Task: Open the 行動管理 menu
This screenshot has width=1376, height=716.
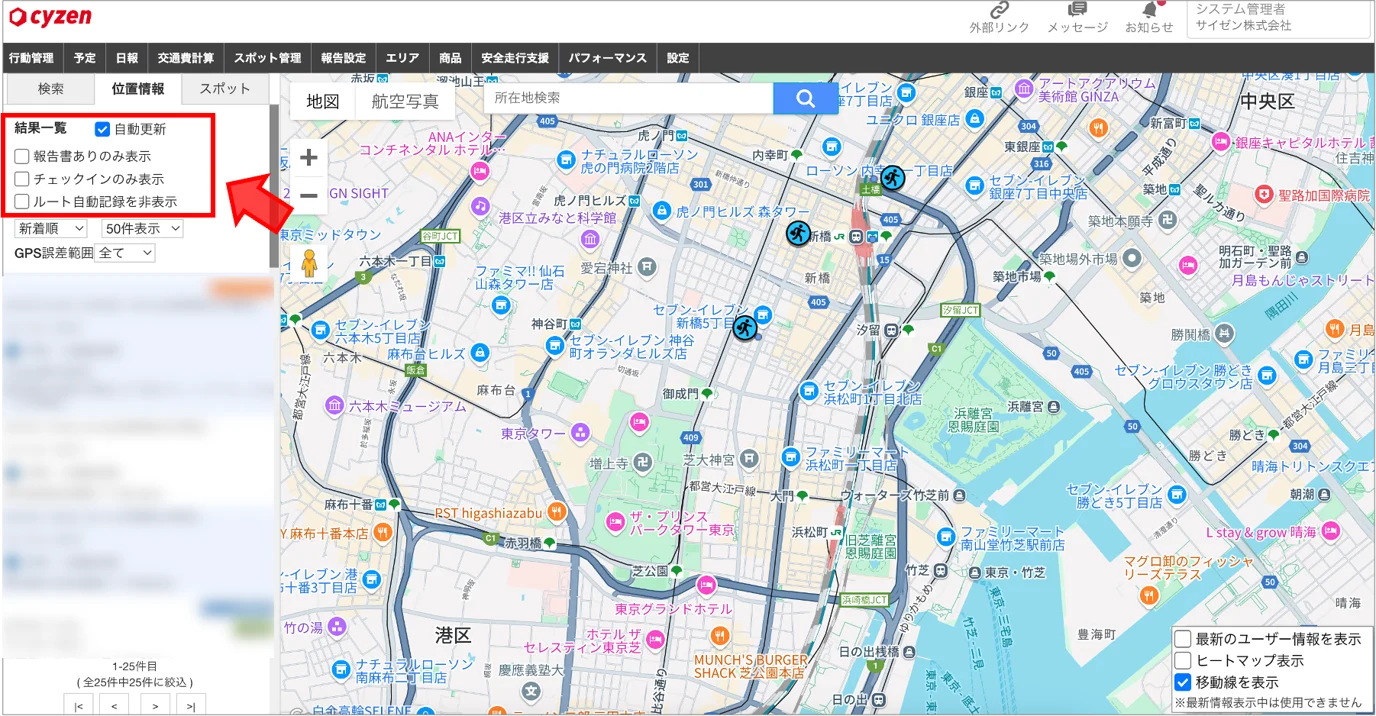Action: (33, 58)
